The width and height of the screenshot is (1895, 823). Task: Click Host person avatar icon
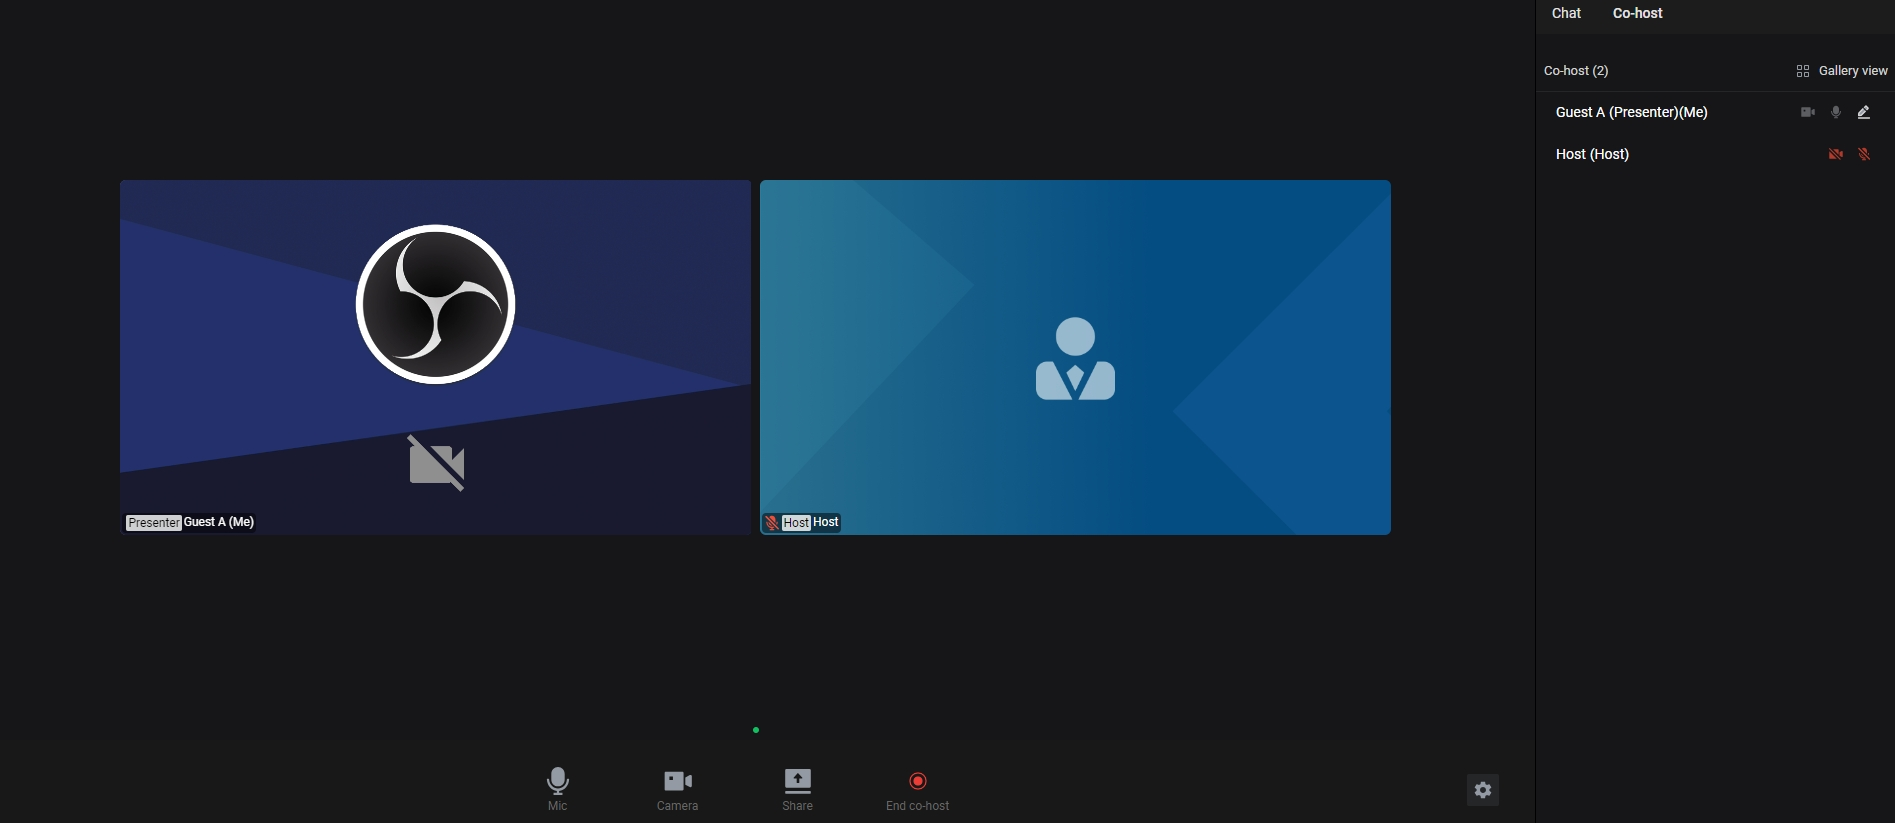pos(1075,359)
